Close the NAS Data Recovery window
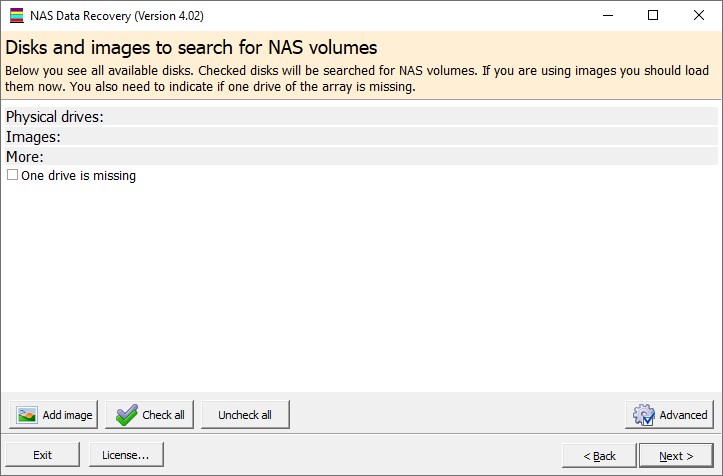The height and width of the screenshot is (476, 723). coord(699,15)
